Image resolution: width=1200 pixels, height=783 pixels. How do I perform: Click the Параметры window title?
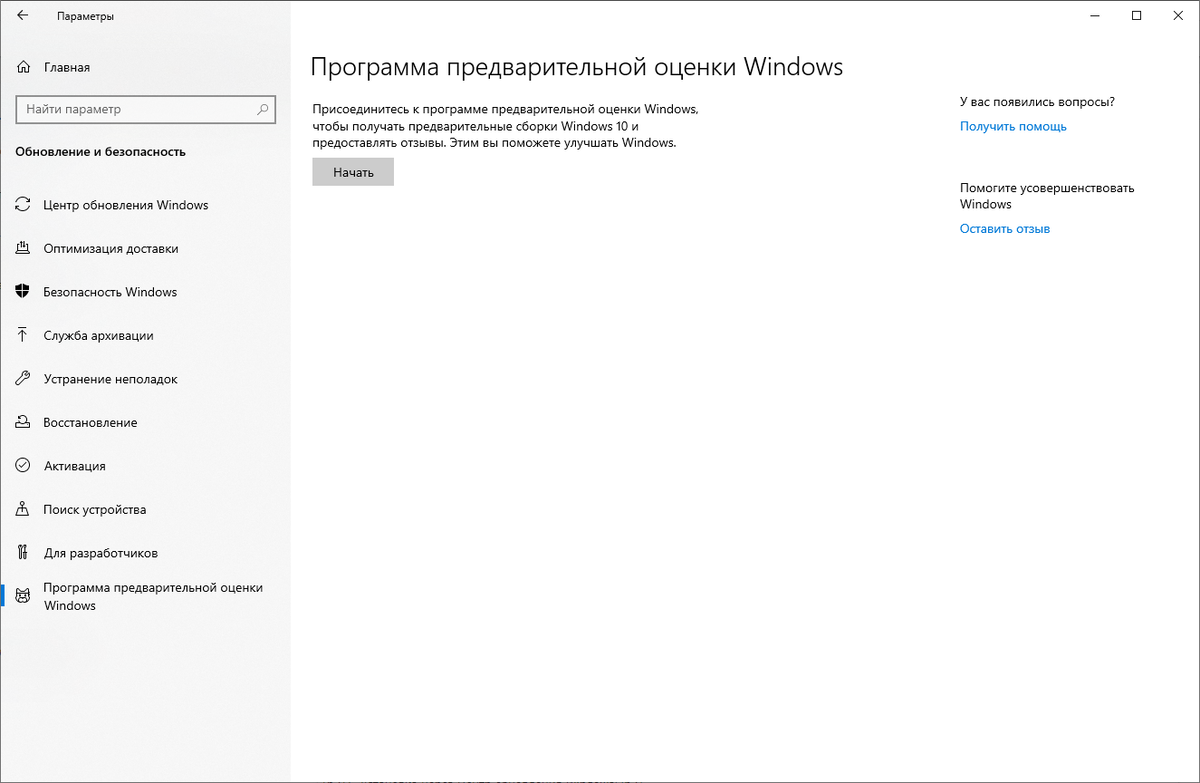85,16
